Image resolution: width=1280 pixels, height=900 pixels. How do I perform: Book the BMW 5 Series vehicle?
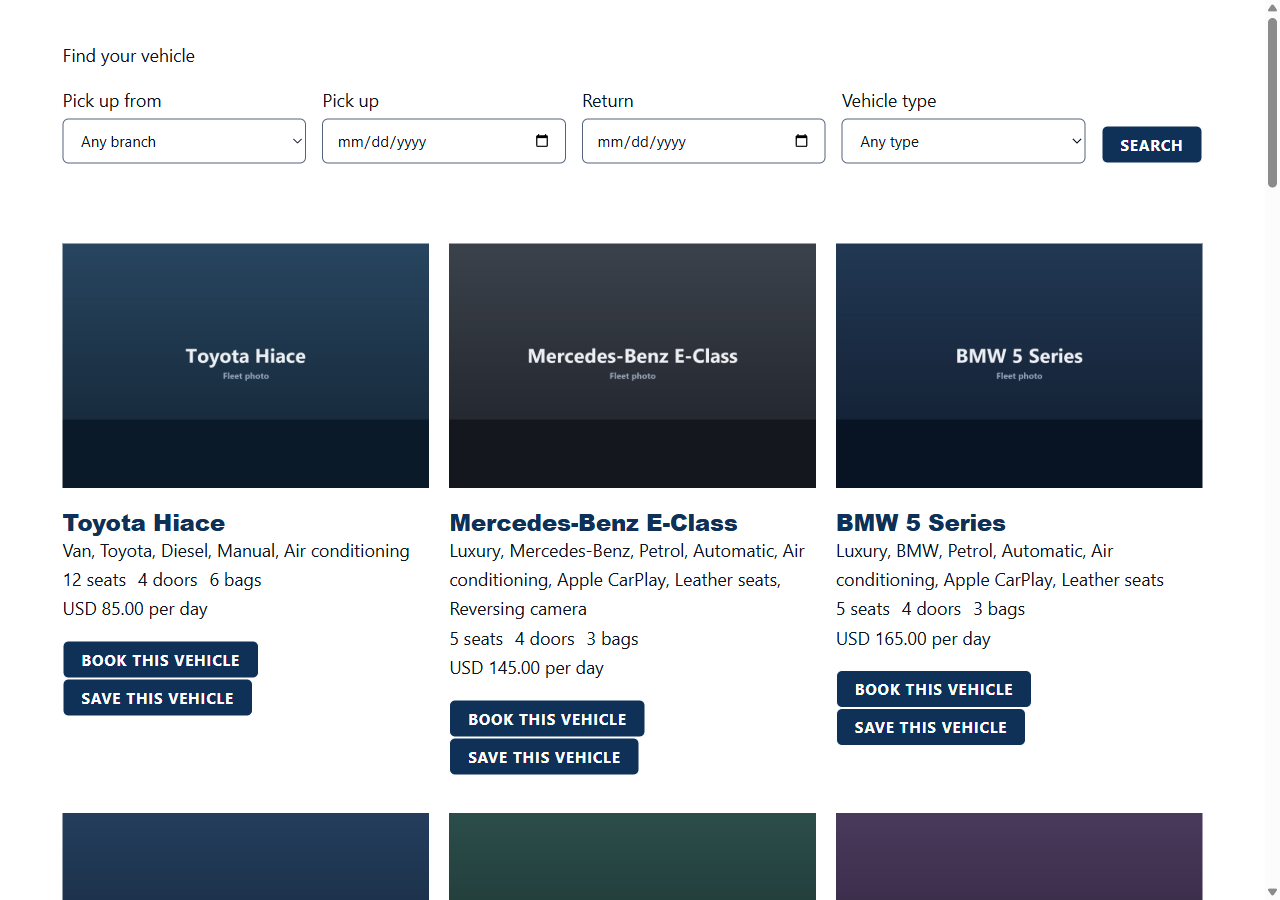coord(934,689)
